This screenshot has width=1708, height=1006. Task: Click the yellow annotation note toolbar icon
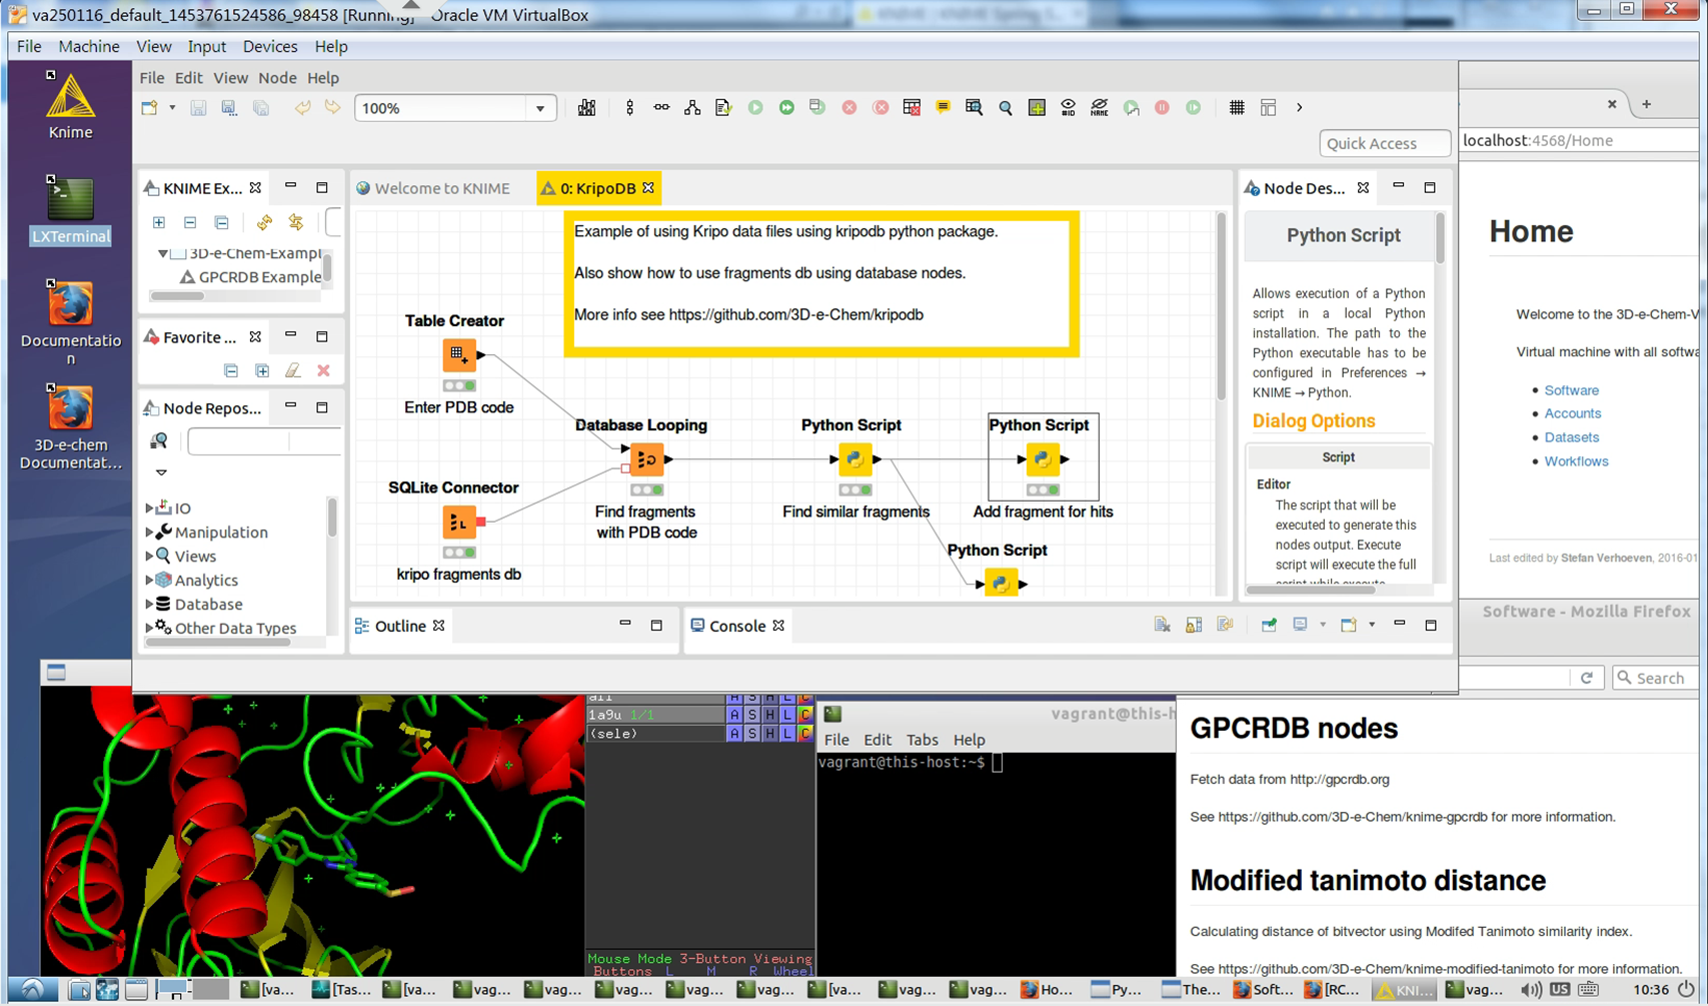[943, 108]
